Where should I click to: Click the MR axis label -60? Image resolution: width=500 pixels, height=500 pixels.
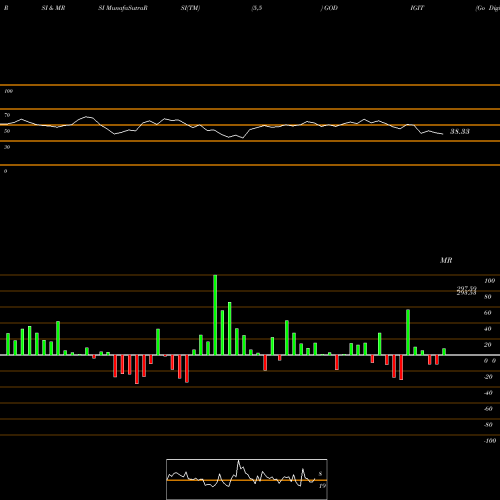tap(488, 409)
